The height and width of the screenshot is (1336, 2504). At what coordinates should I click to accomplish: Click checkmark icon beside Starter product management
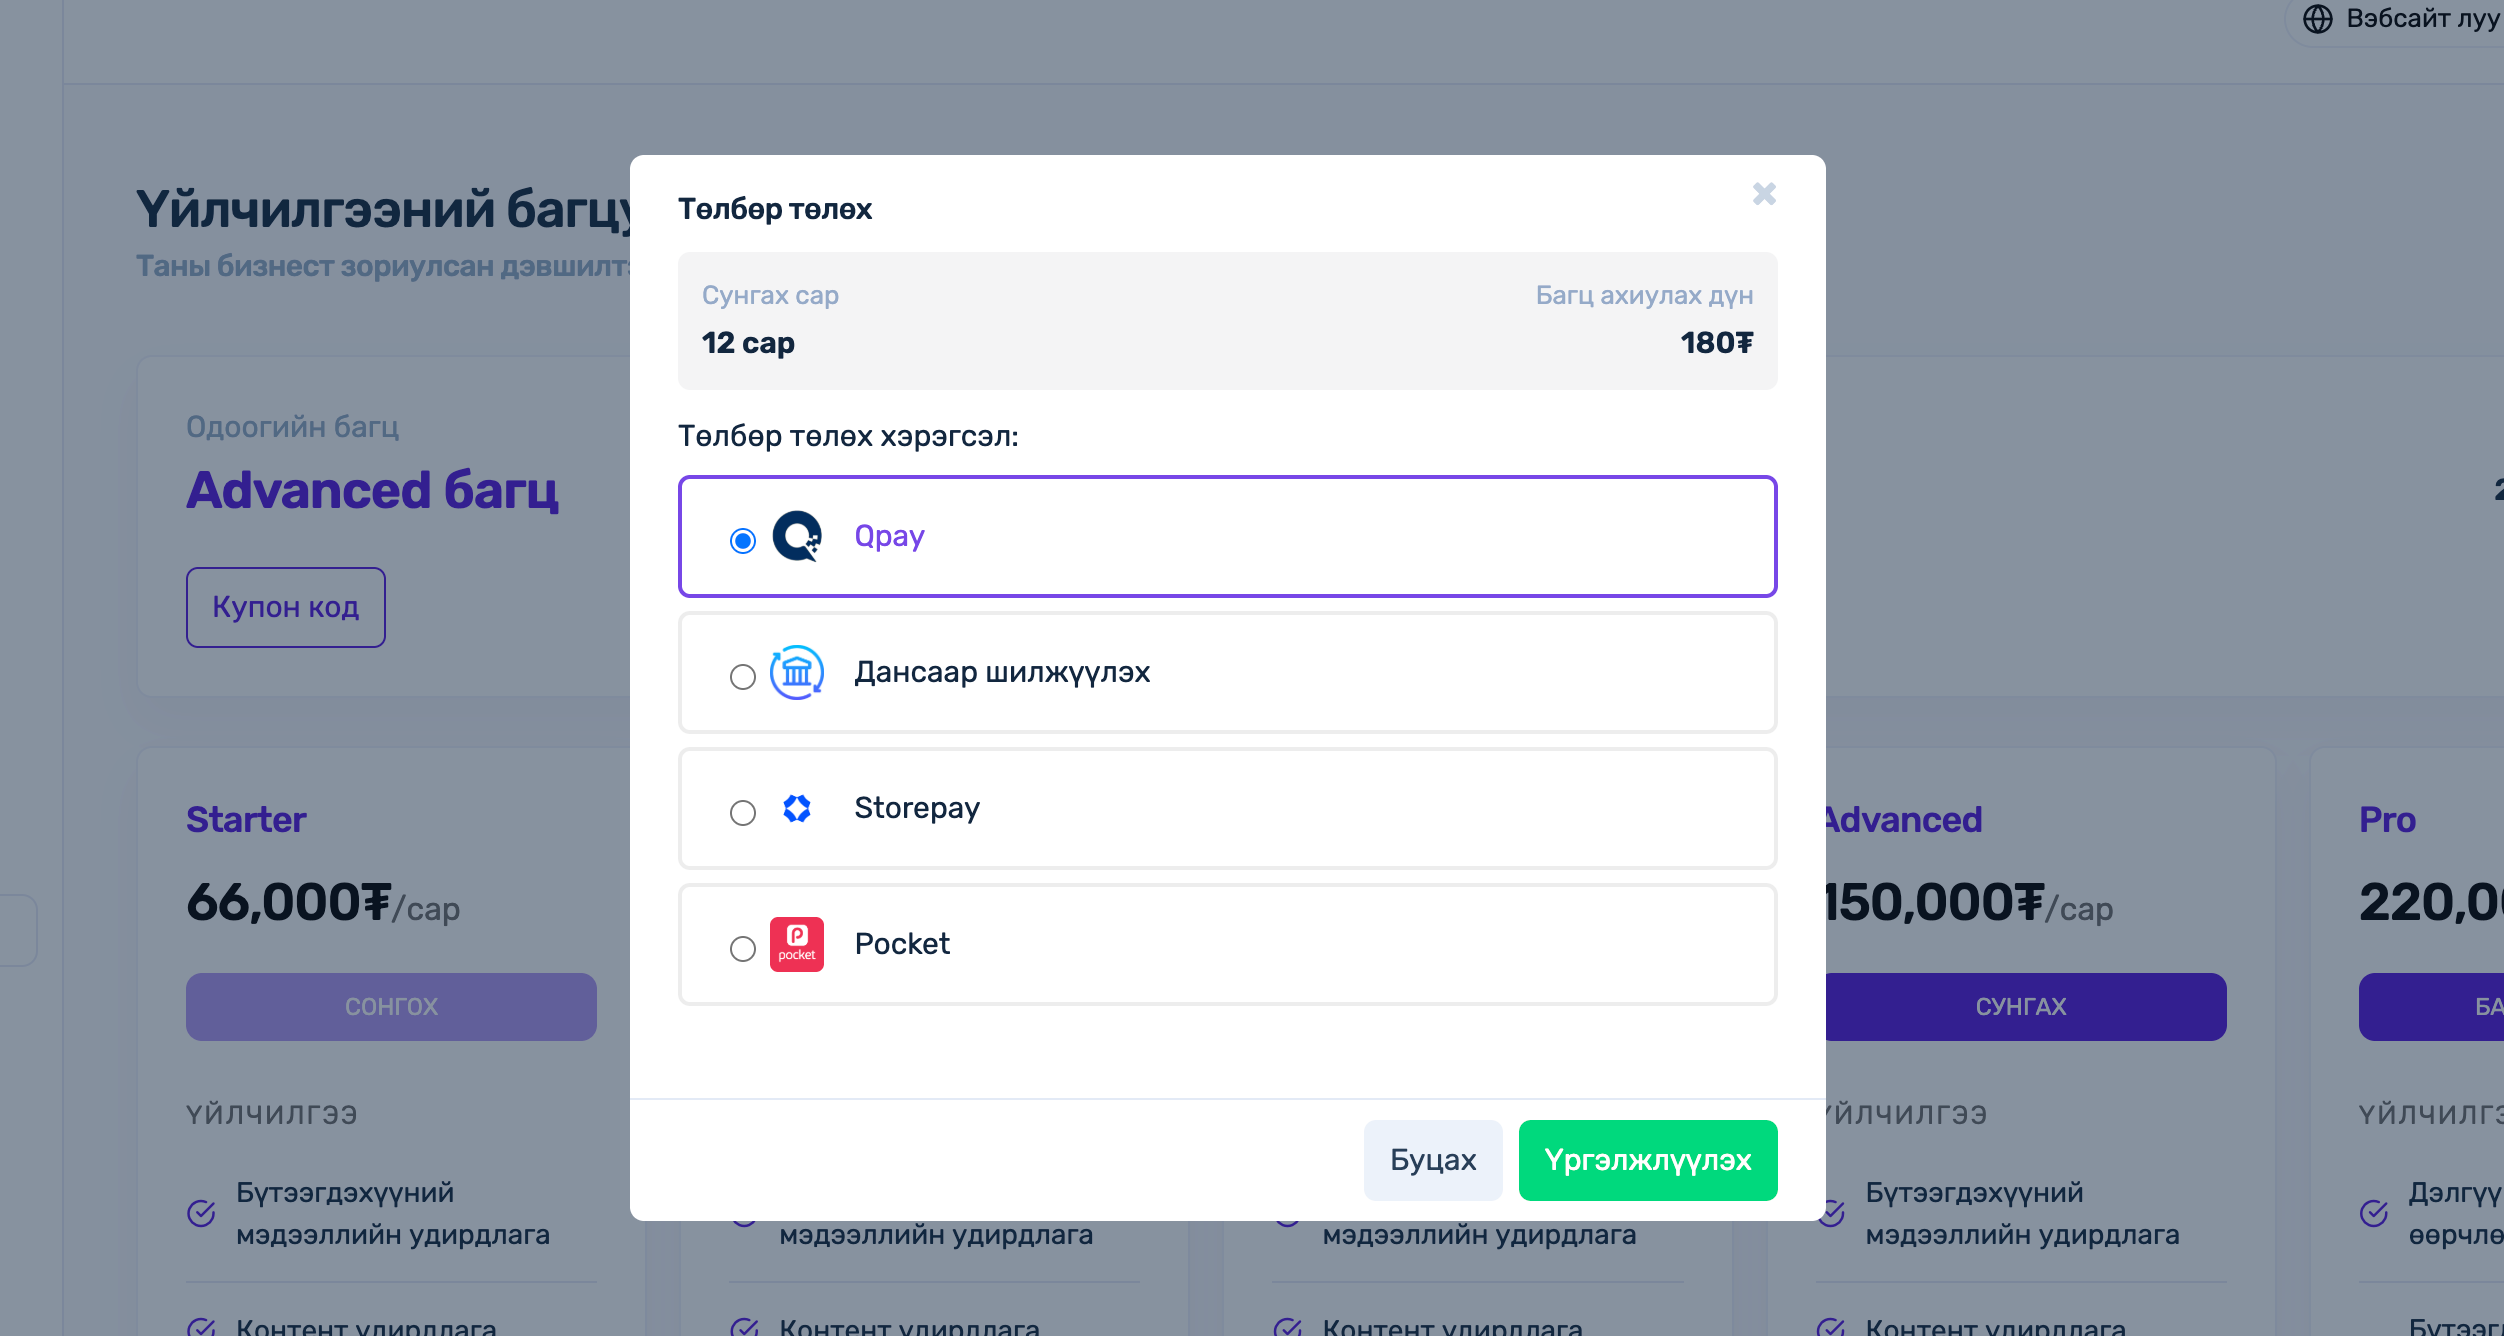[x=201, y=1213]
